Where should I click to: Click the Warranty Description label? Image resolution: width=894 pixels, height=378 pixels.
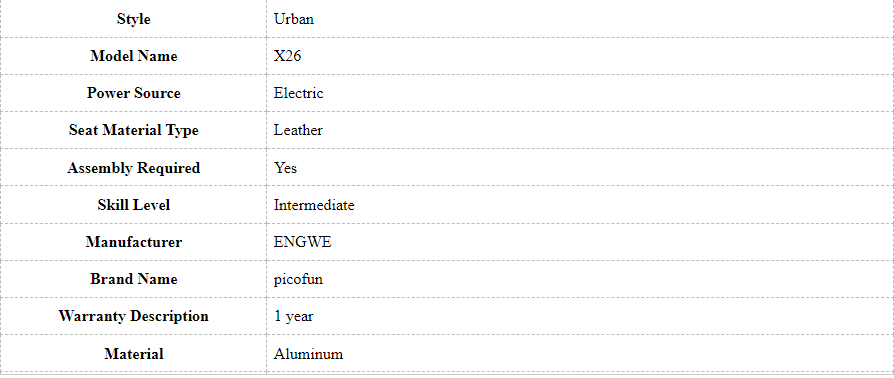tap(133, 316)
